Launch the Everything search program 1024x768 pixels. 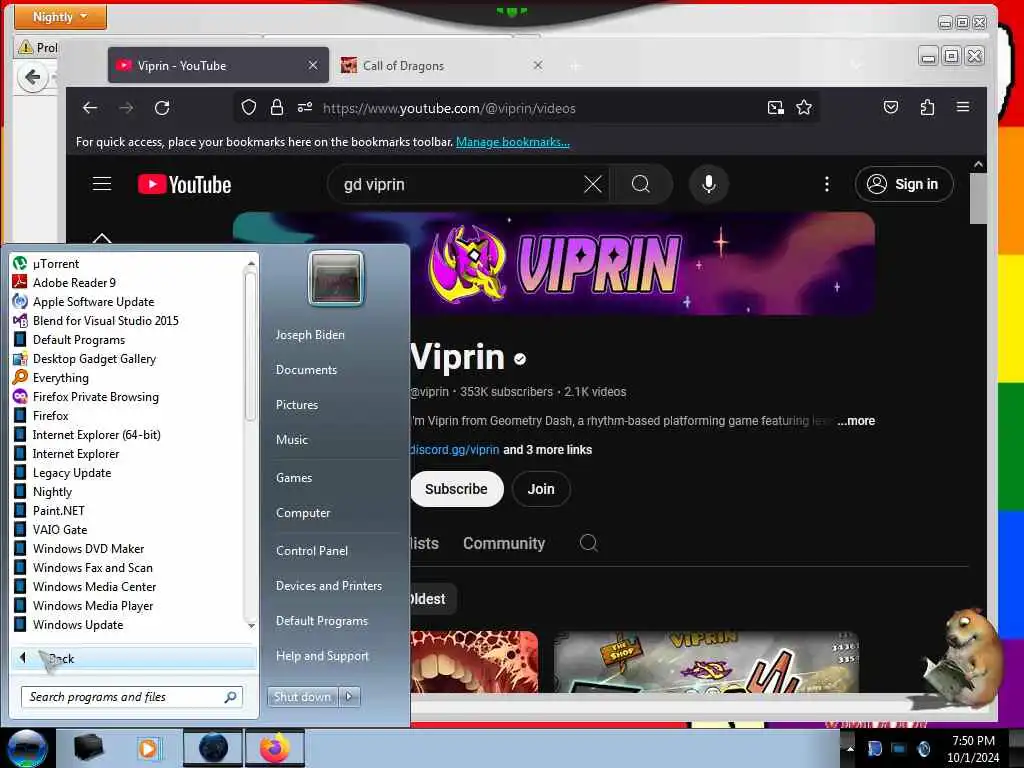[x=61, y=377]
